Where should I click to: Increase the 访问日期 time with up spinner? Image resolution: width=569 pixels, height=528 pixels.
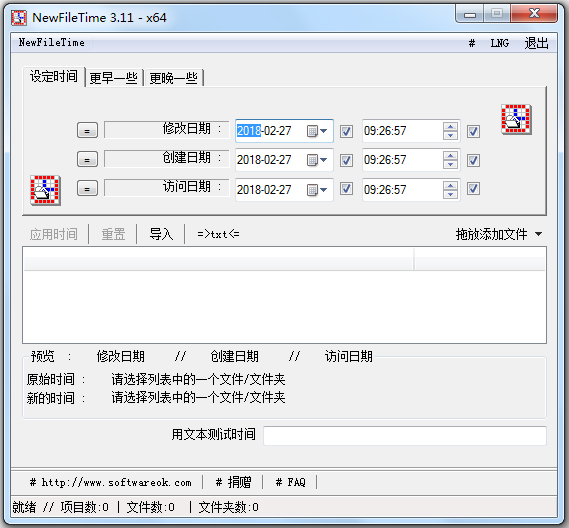450,185
